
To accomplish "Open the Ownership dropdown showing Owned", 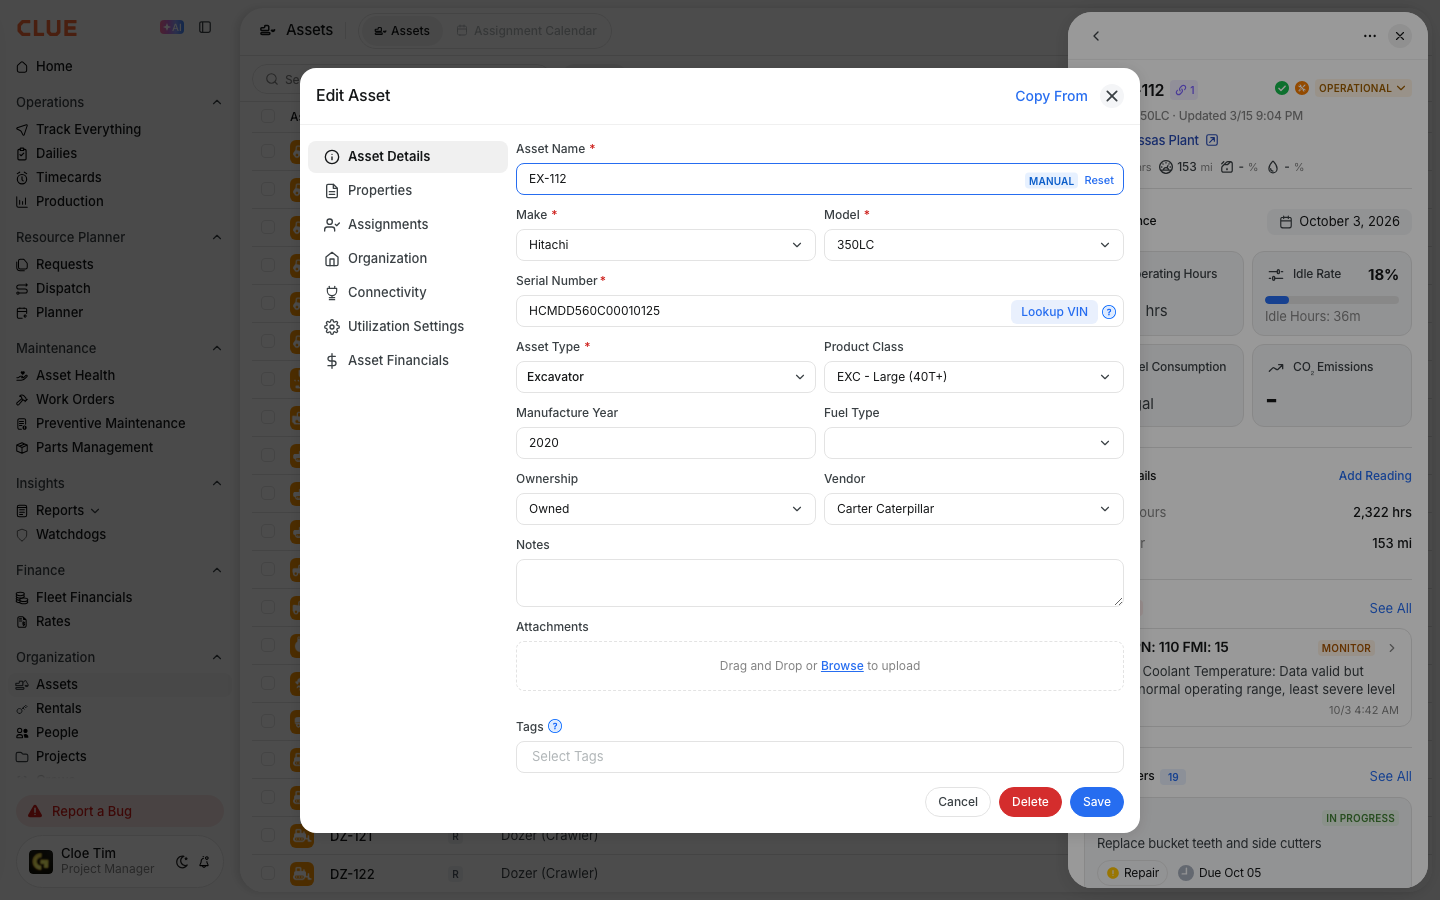I will pos(666,509).
